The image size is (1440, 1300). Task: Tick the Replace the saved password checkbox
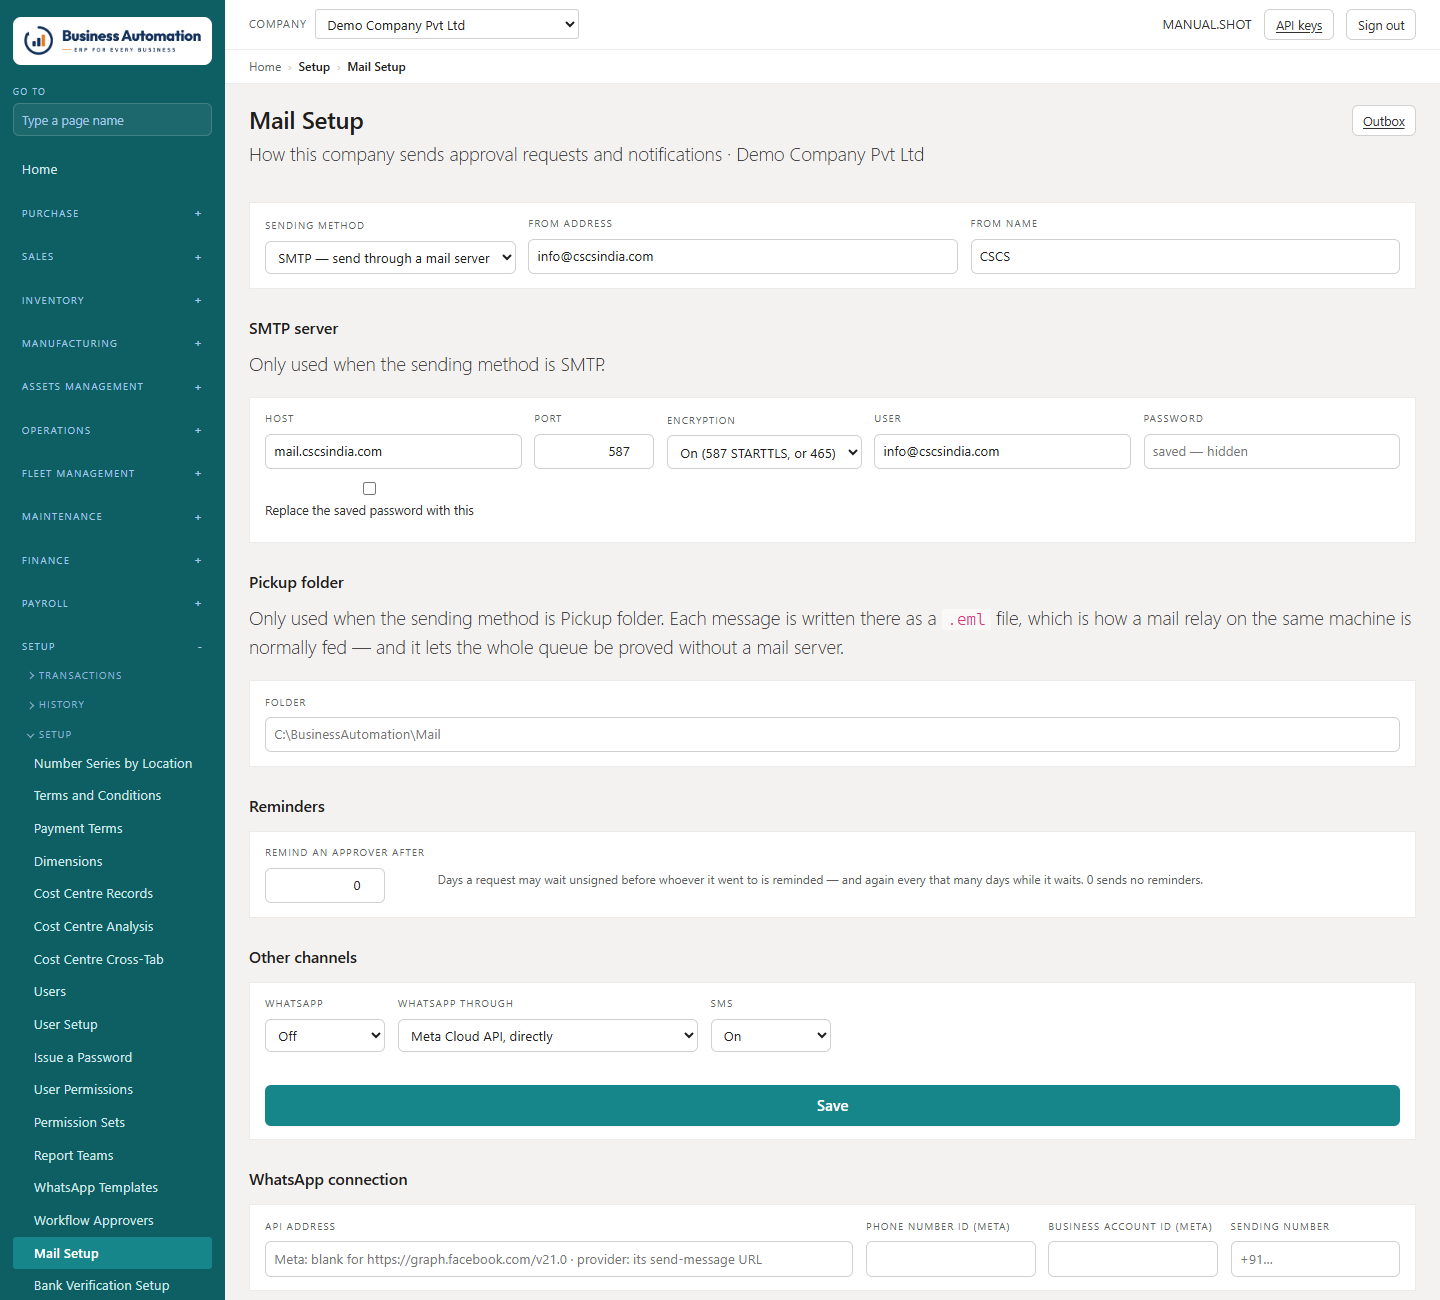[369, 489]
